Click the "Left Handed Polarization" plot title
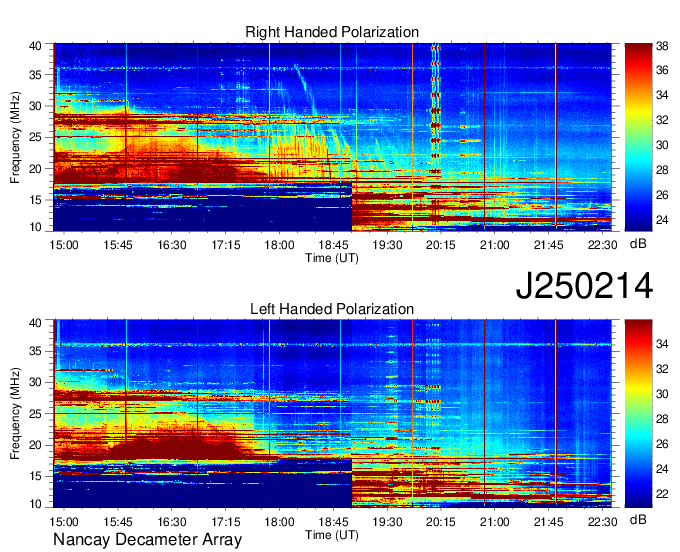Viewport: 680px width, 552px height. pos(332,309)
